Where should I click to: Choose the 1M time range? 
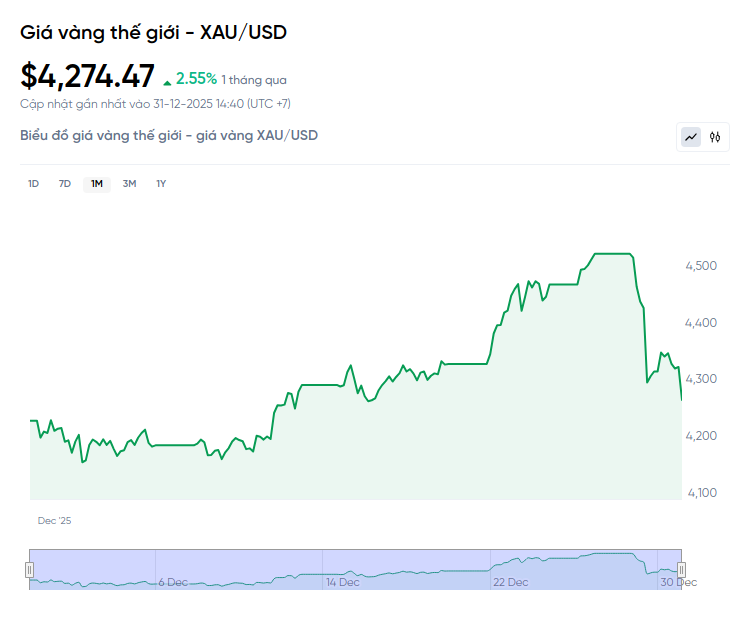tap(97, 183)
